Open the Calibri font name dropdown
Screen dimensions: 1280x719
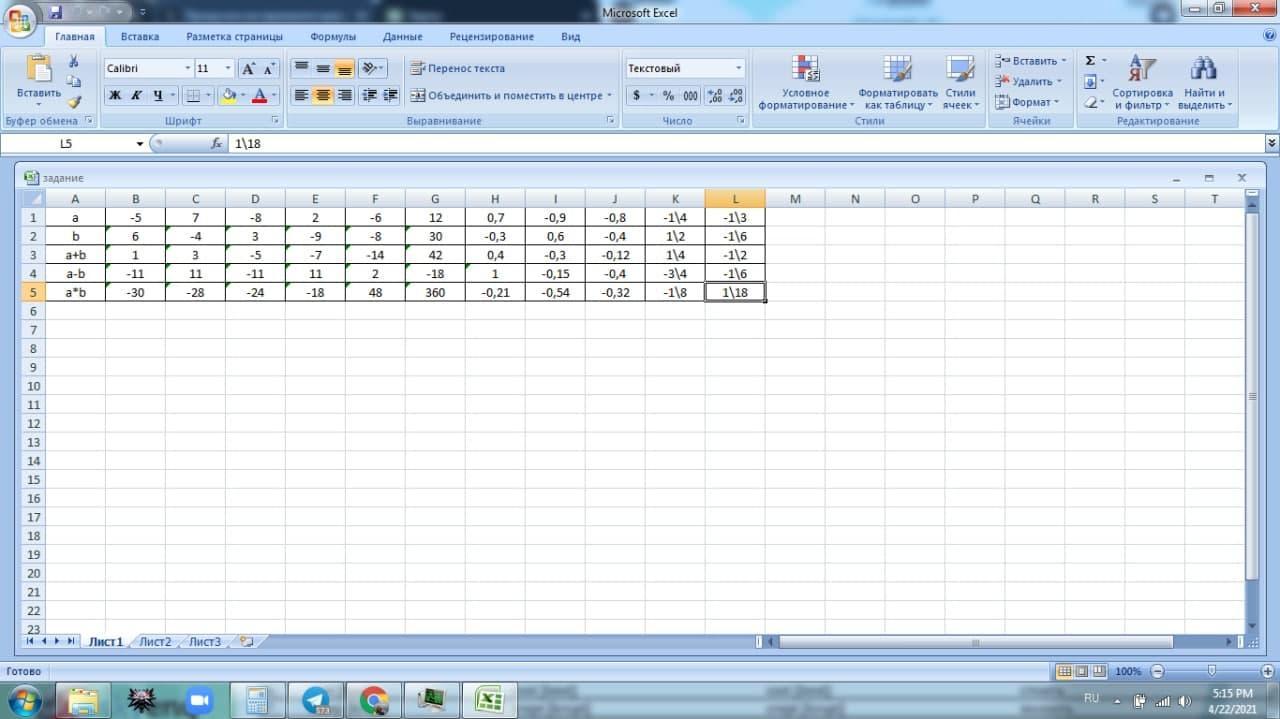click(187, 69)
